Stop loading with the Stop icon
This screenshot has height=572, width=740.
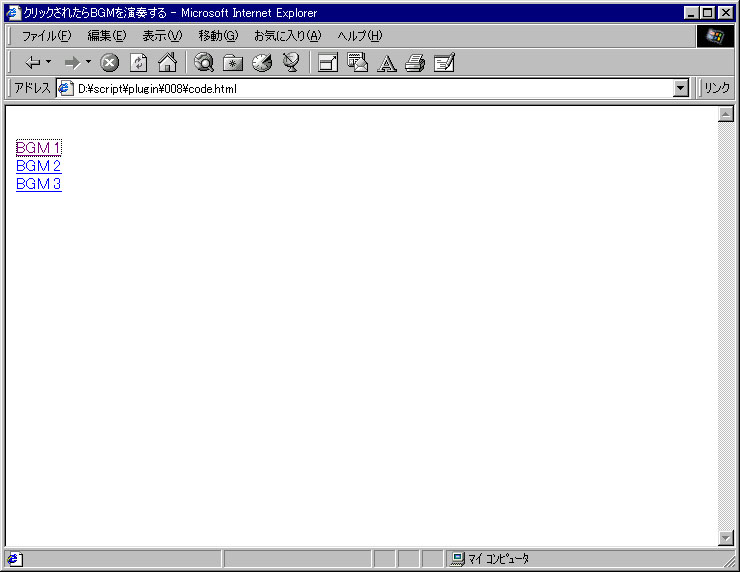click(x=109, y=62)
